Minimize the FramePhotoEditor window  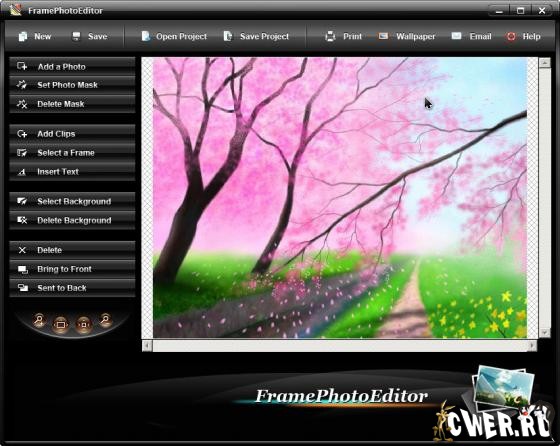coord(499,10)
